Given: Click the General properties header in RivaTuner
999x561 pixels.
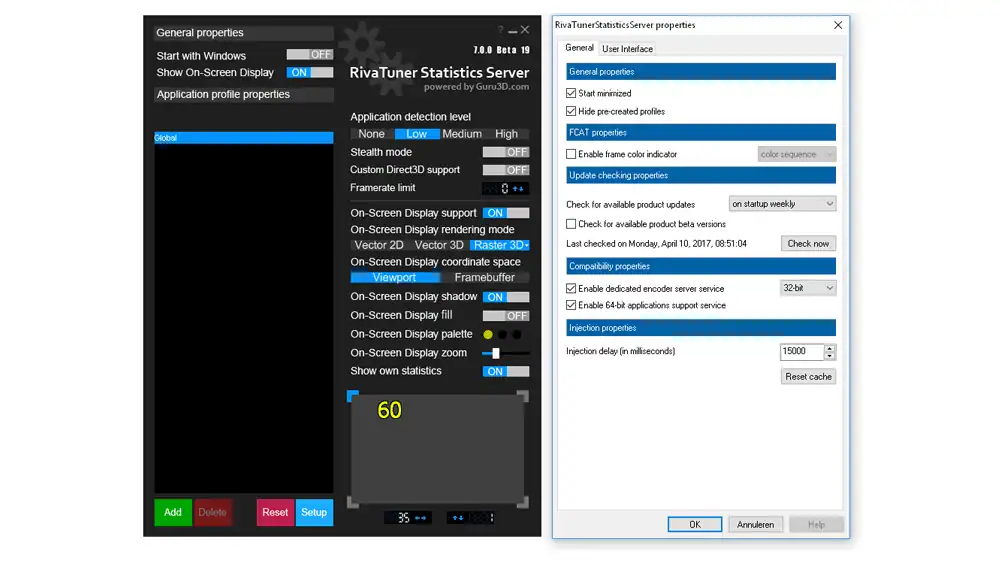Looking at the screenshot, I should click(x=243, y=32).
